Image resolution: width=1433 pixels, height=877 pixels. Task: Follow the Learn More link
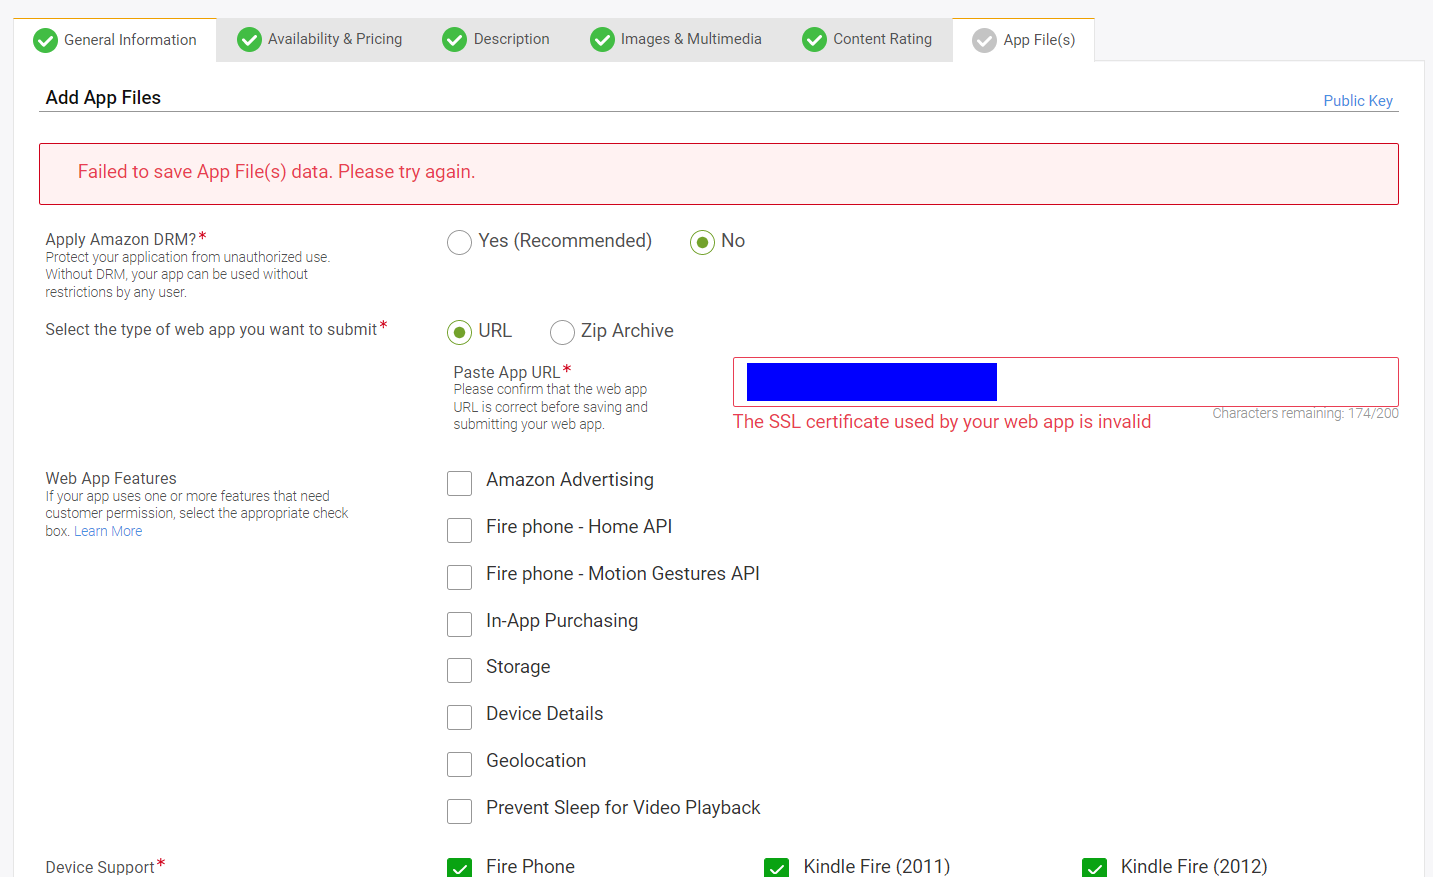(108, 531)
